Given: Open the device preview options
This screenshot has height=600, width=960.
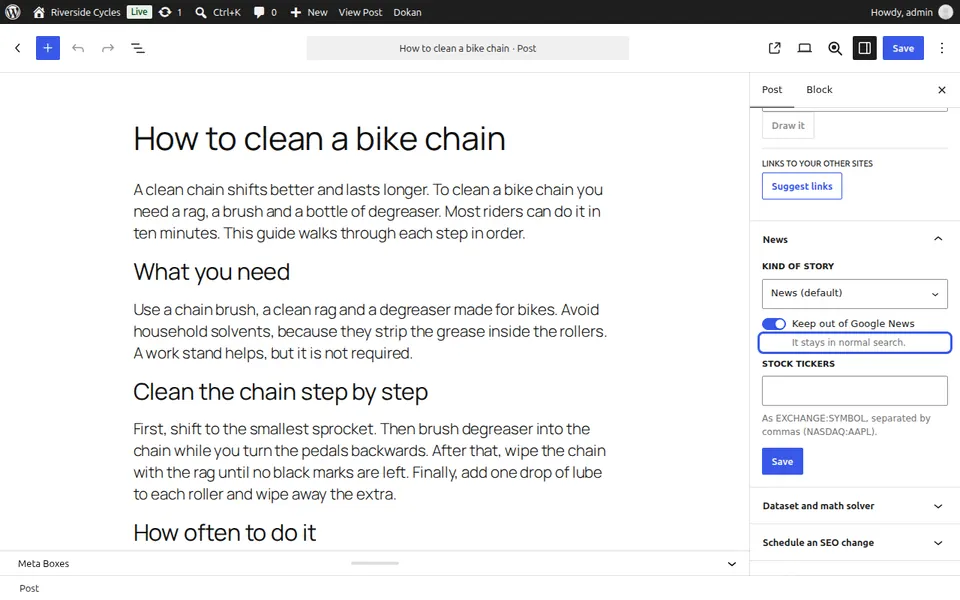Looking at the screenshot, I should tap(804, 48).
